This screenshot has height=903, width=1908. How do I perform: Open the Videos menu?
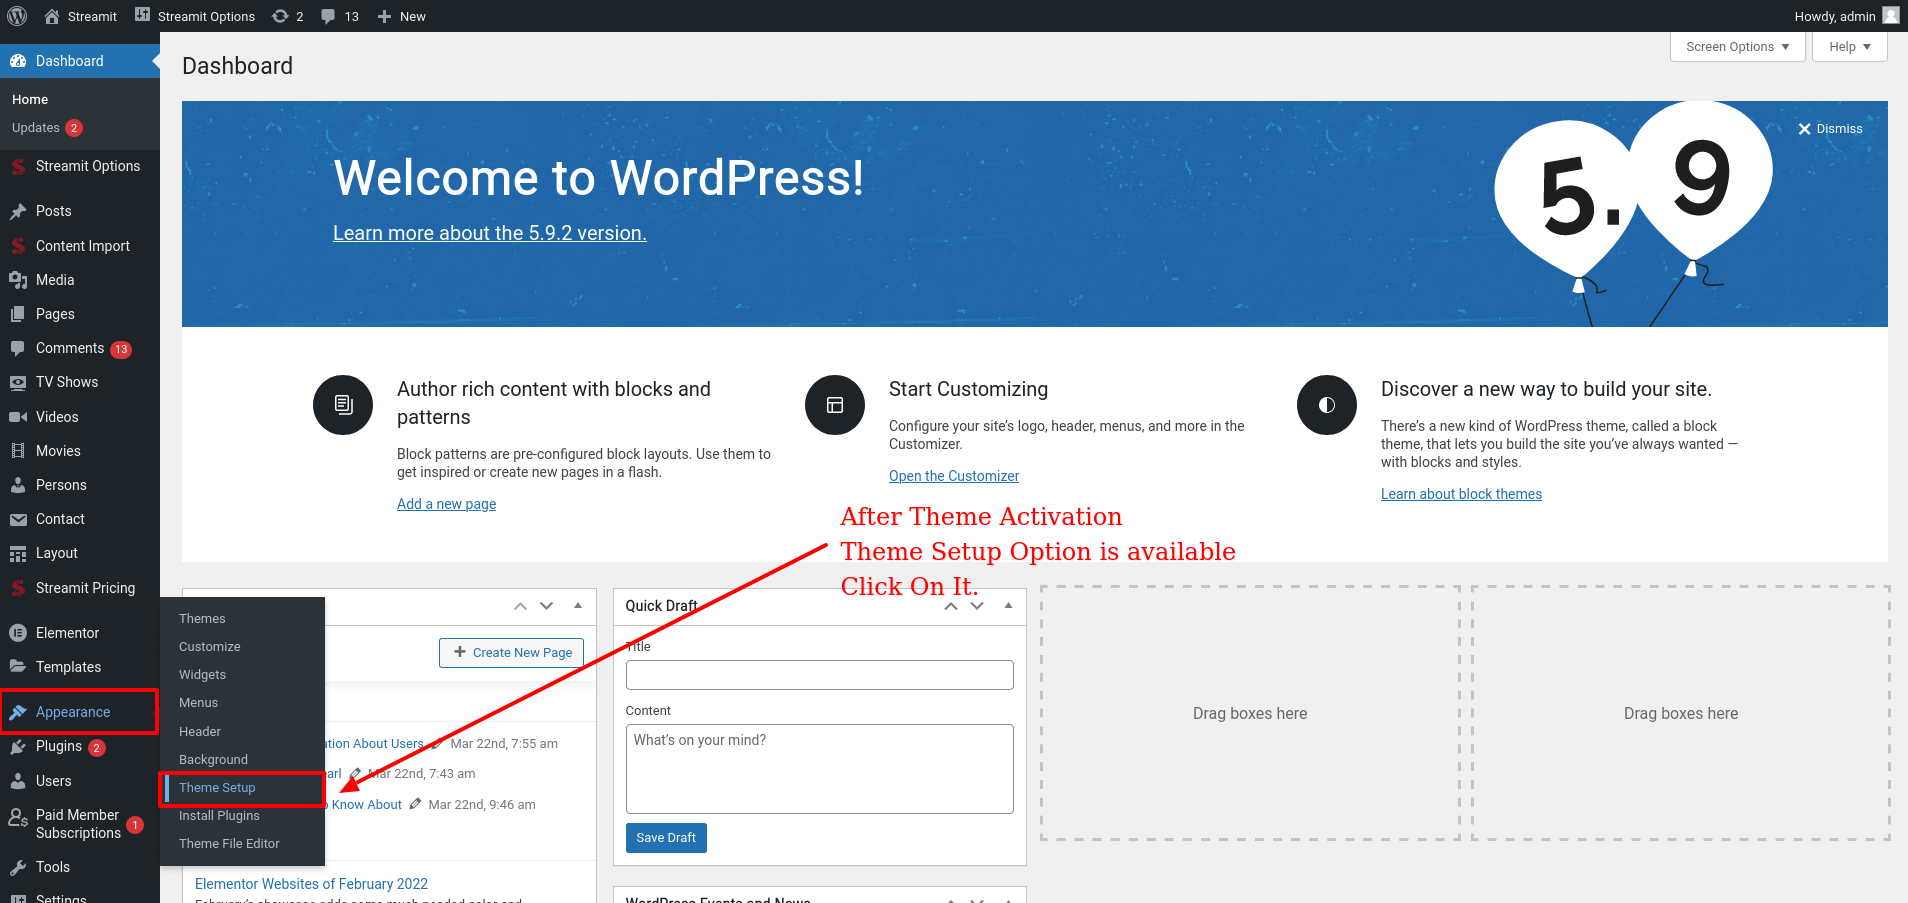coord(80,417)
